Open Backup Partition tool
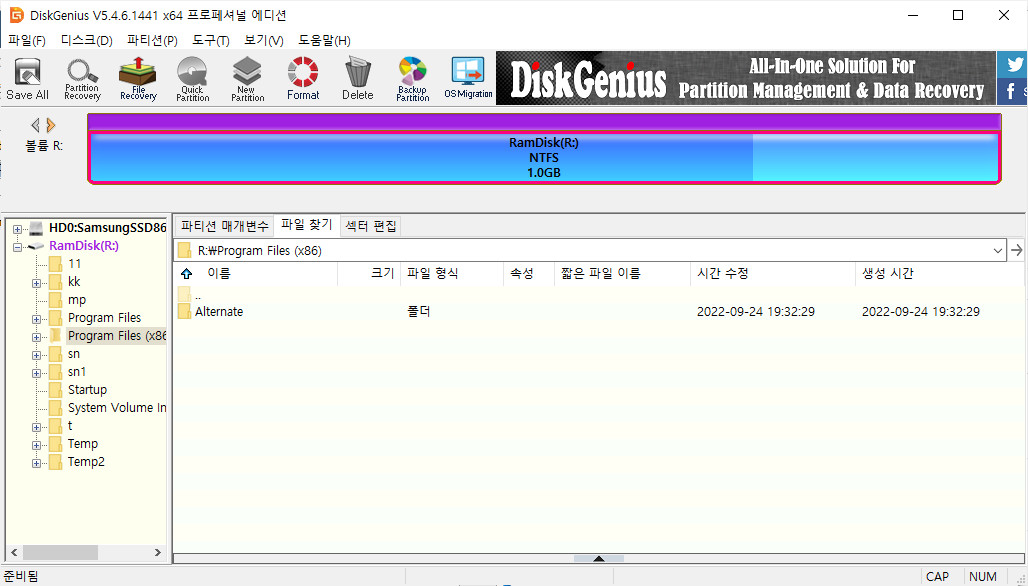 (x=412, y=79)
